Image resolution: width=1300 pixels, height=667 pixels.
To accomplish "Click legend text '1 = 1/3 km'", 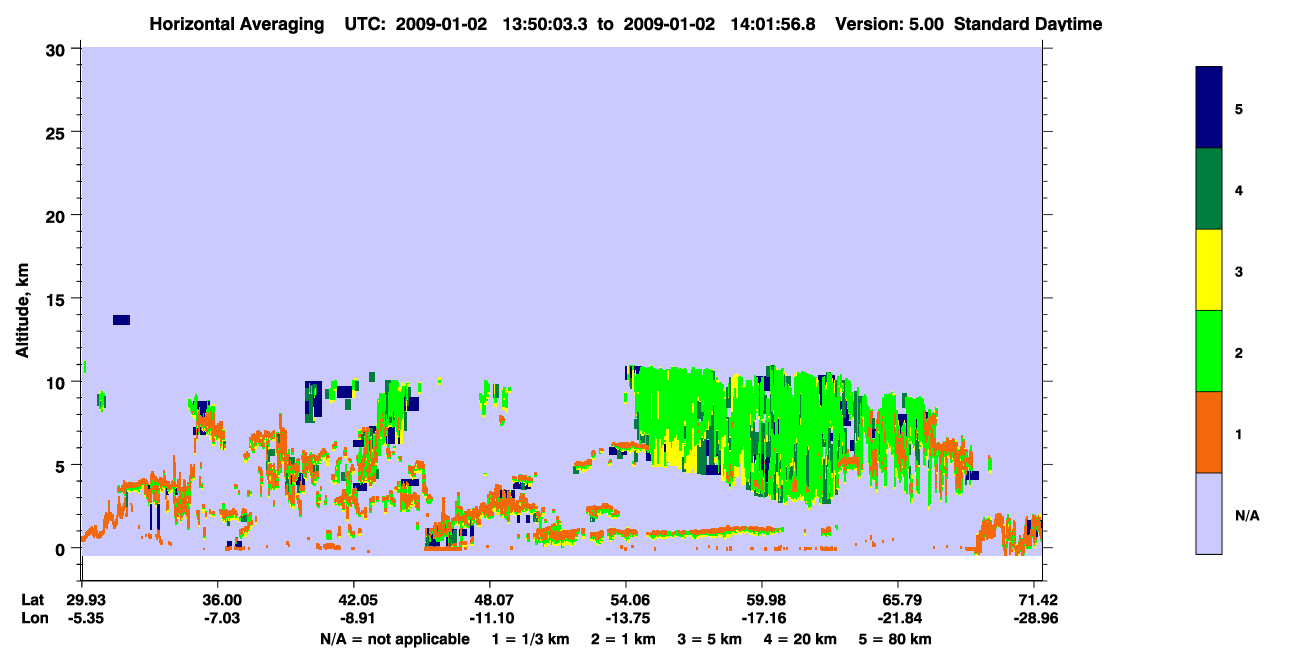I will pos(531,639).
